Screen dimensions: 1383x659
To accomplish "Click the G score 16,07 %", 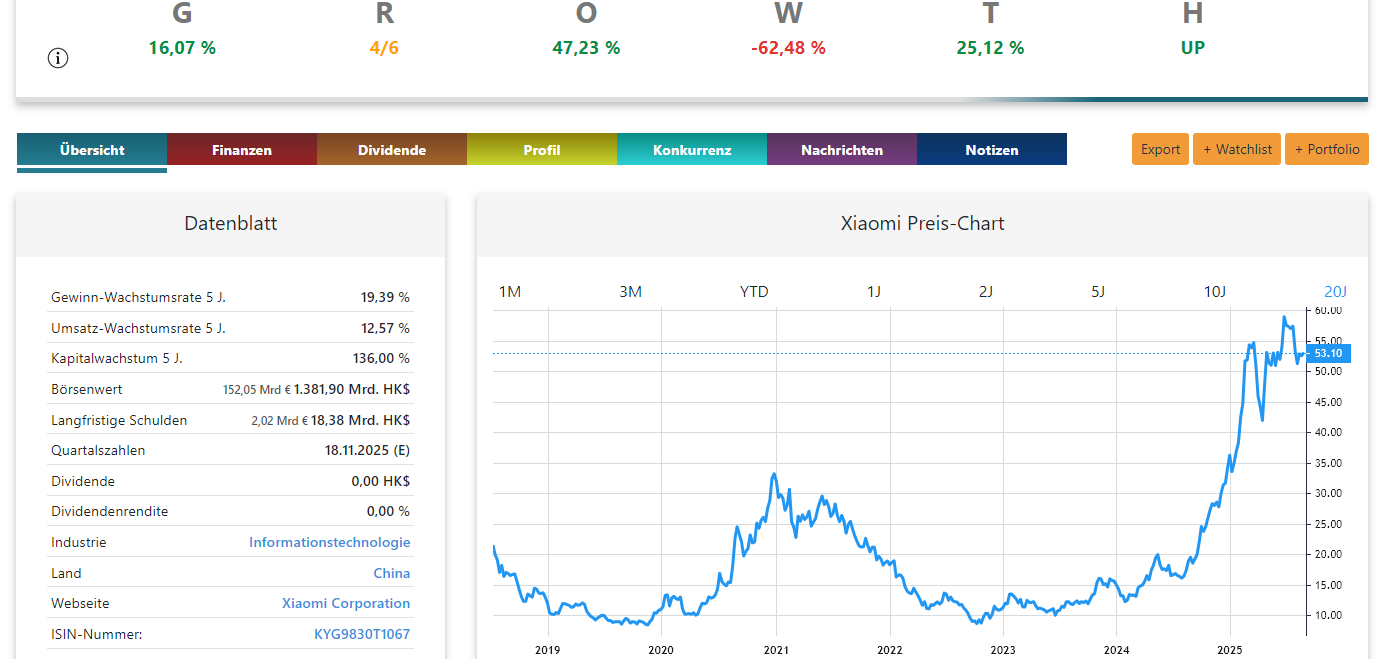I will [x=182, y=47].
